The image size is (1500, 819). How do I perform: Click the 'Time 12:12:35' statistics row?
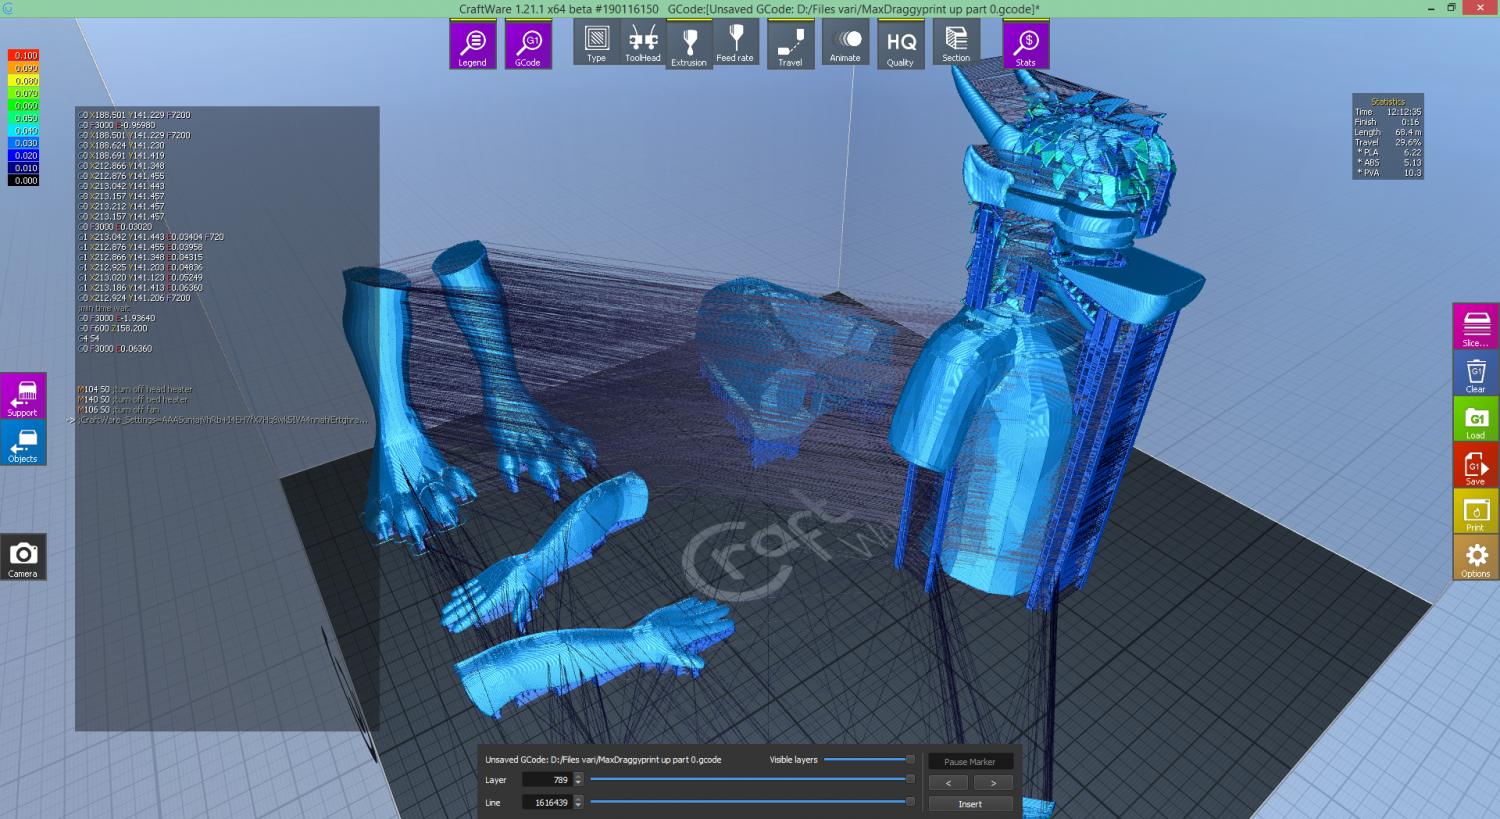pyautogui.click(x=1388, y=112)
